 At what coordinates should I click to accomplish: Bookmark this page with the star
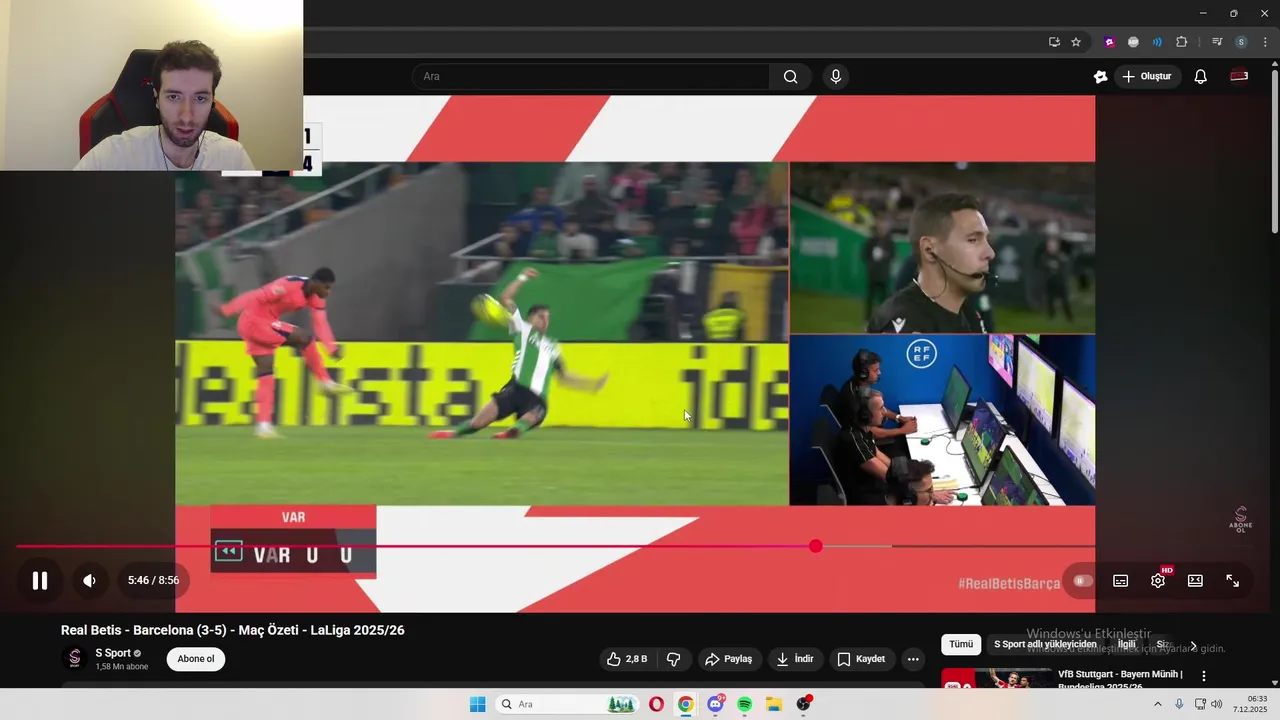coord(1076,42)
